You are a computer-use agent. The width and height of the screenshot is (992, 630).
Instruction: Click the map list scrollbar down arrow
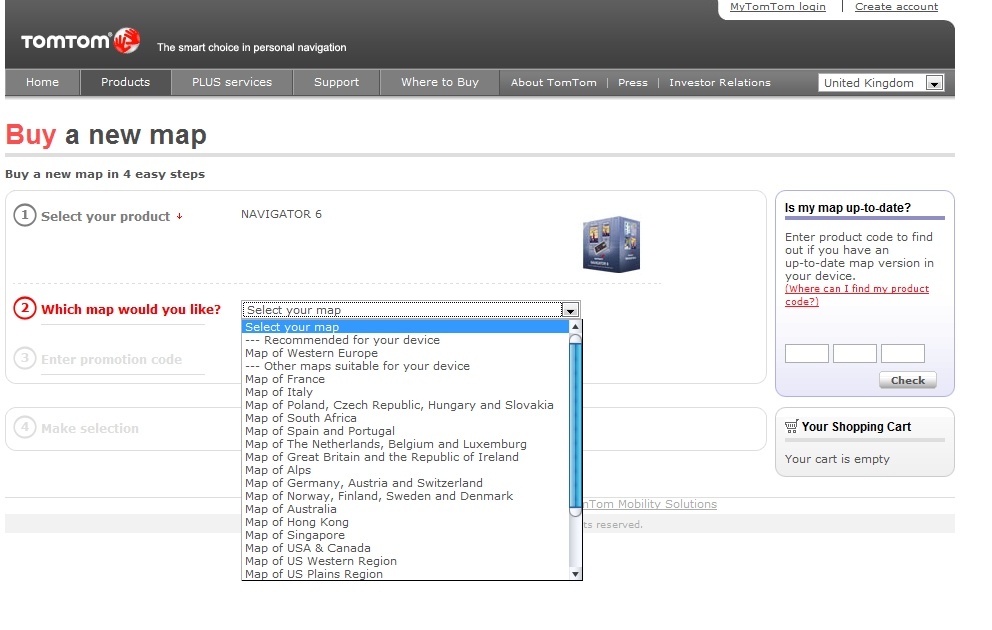click(575, 574)
